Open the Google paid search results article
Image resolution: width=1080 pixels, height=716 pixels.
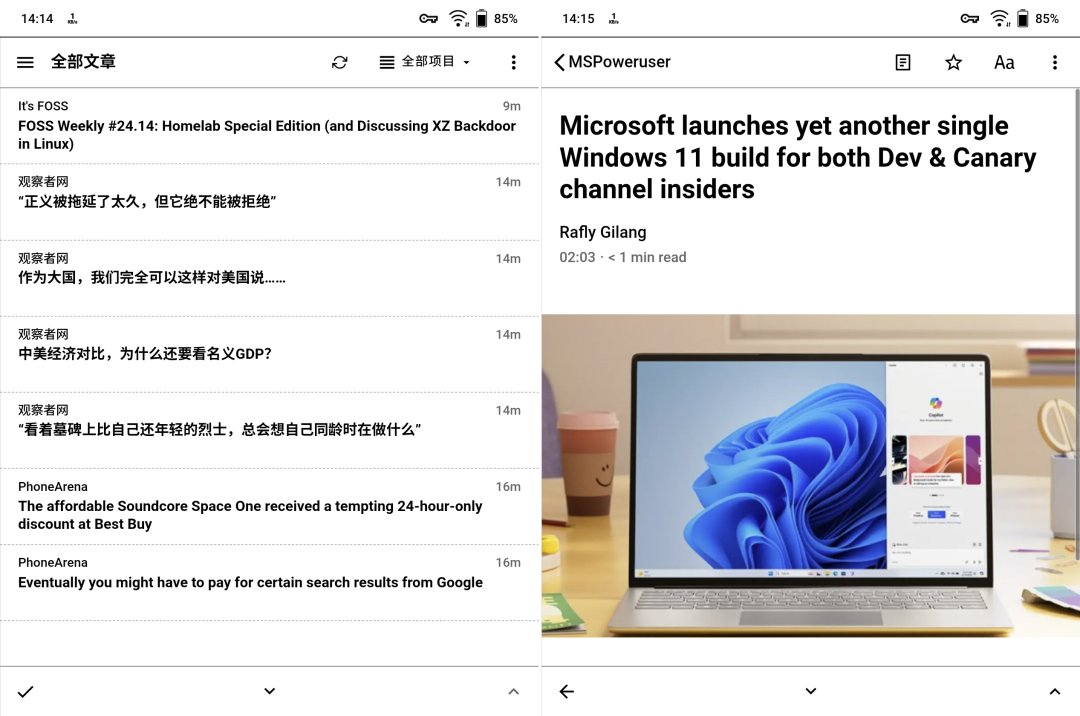click(269, 583)
